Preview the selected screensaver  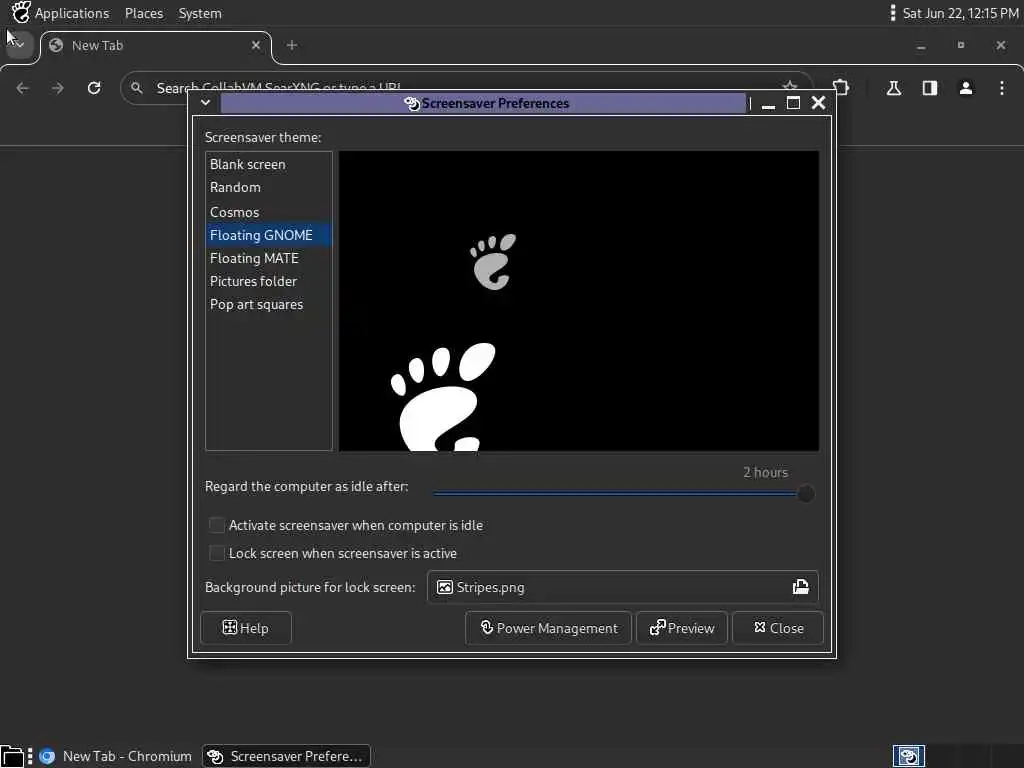(x=682, y=628)
